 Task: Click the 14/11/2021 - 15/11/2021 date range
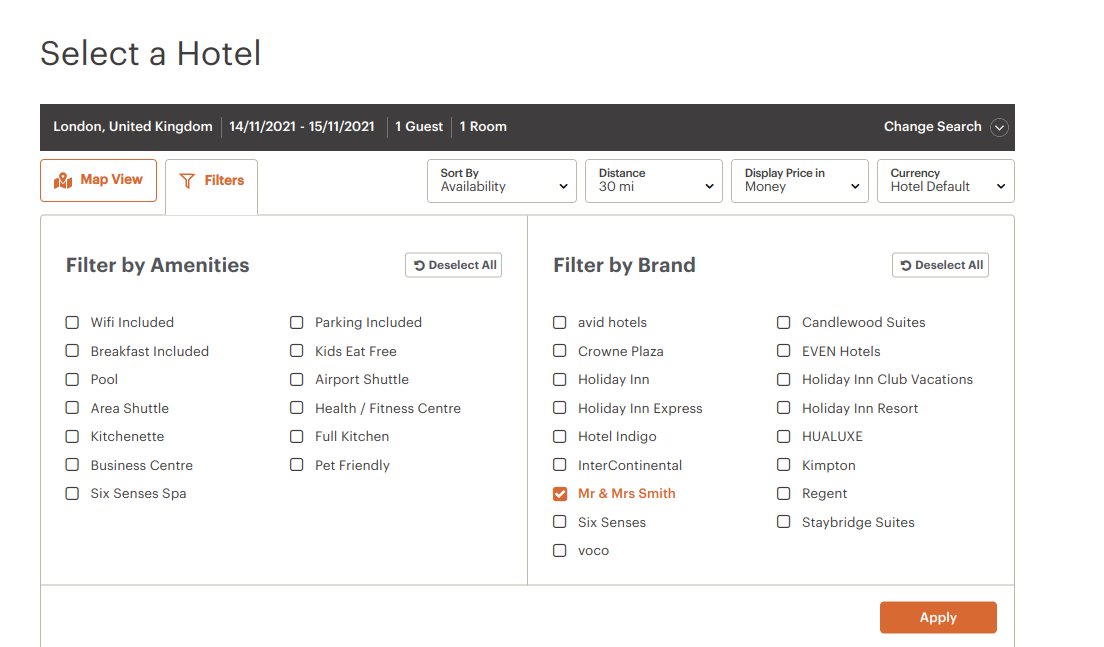point(302,127)
